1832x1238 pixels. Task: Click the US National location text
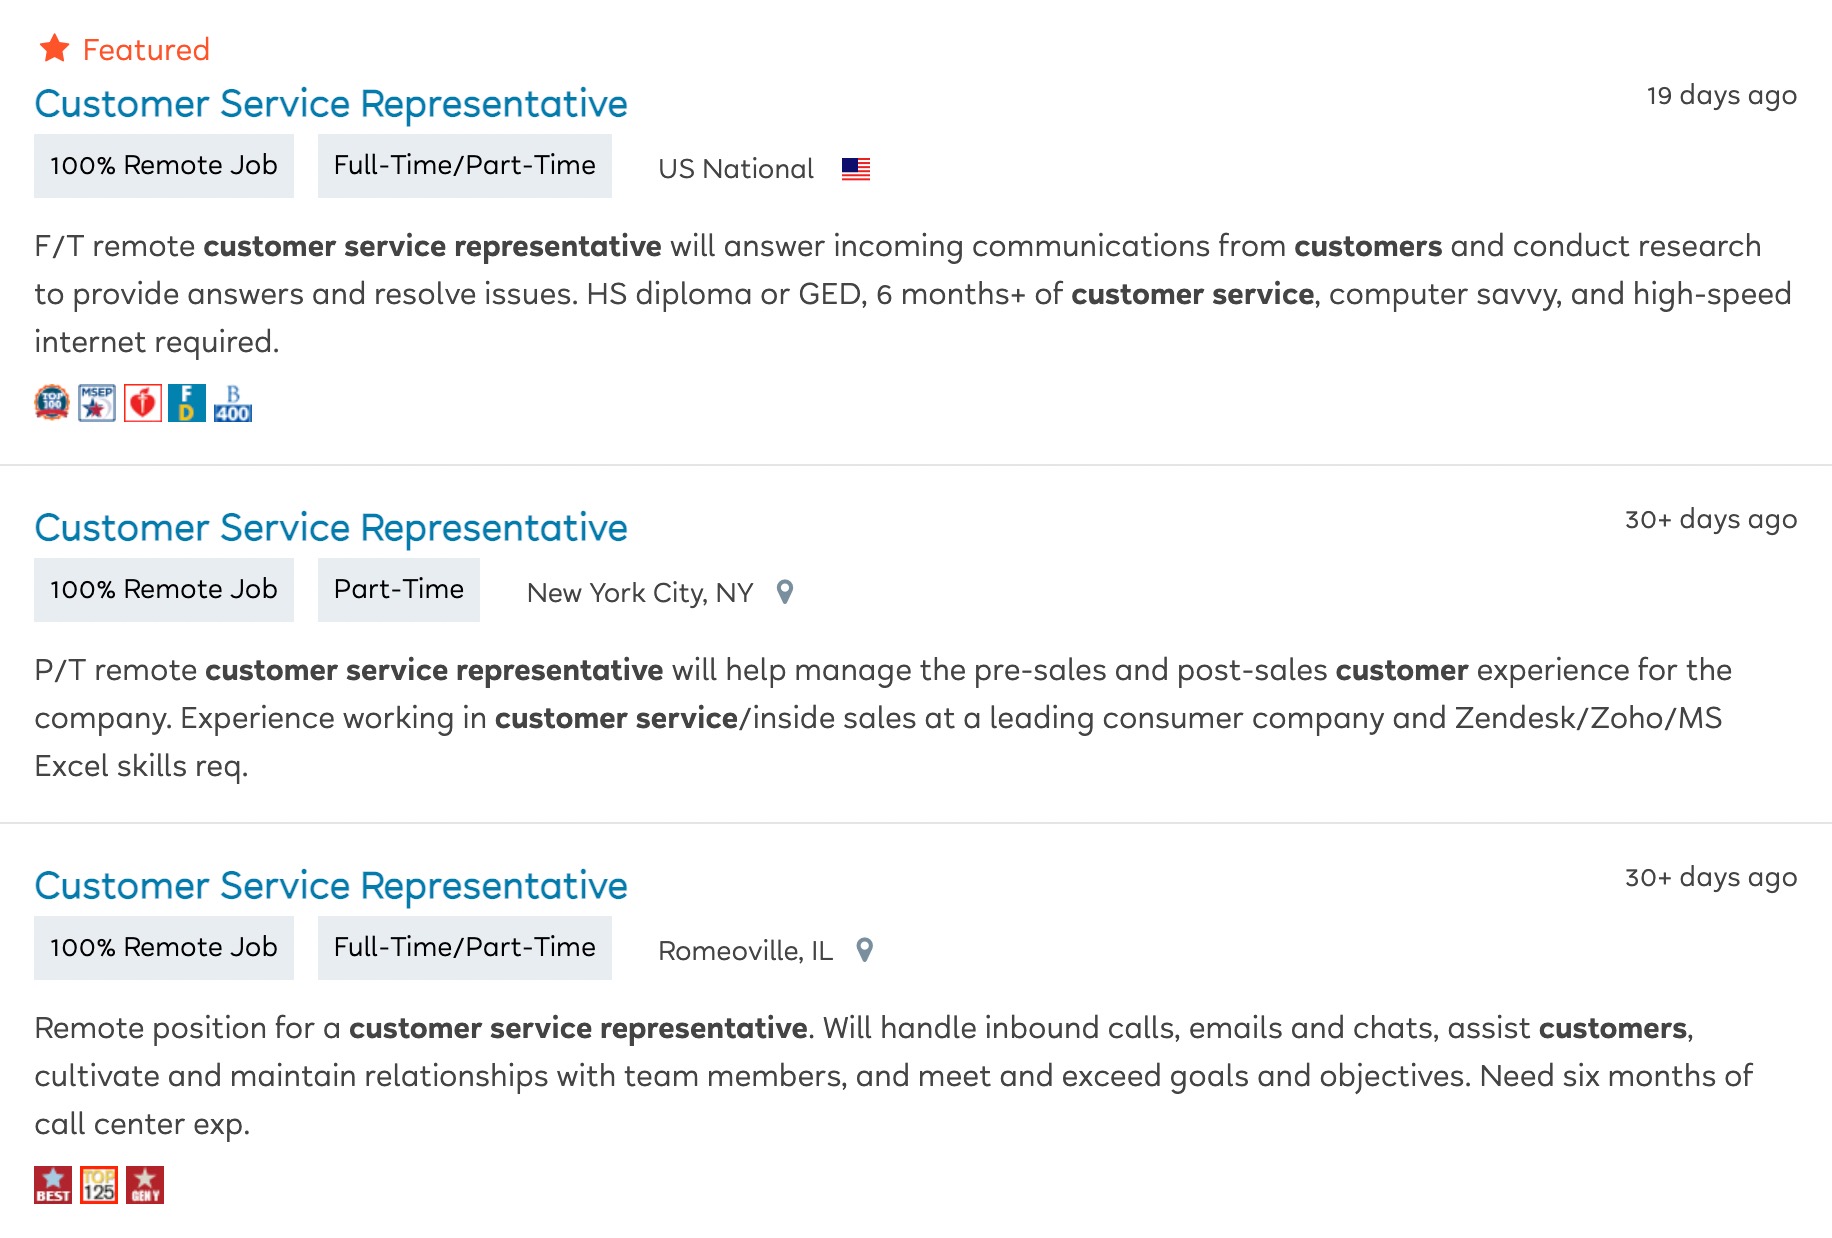tap(736, 169)
